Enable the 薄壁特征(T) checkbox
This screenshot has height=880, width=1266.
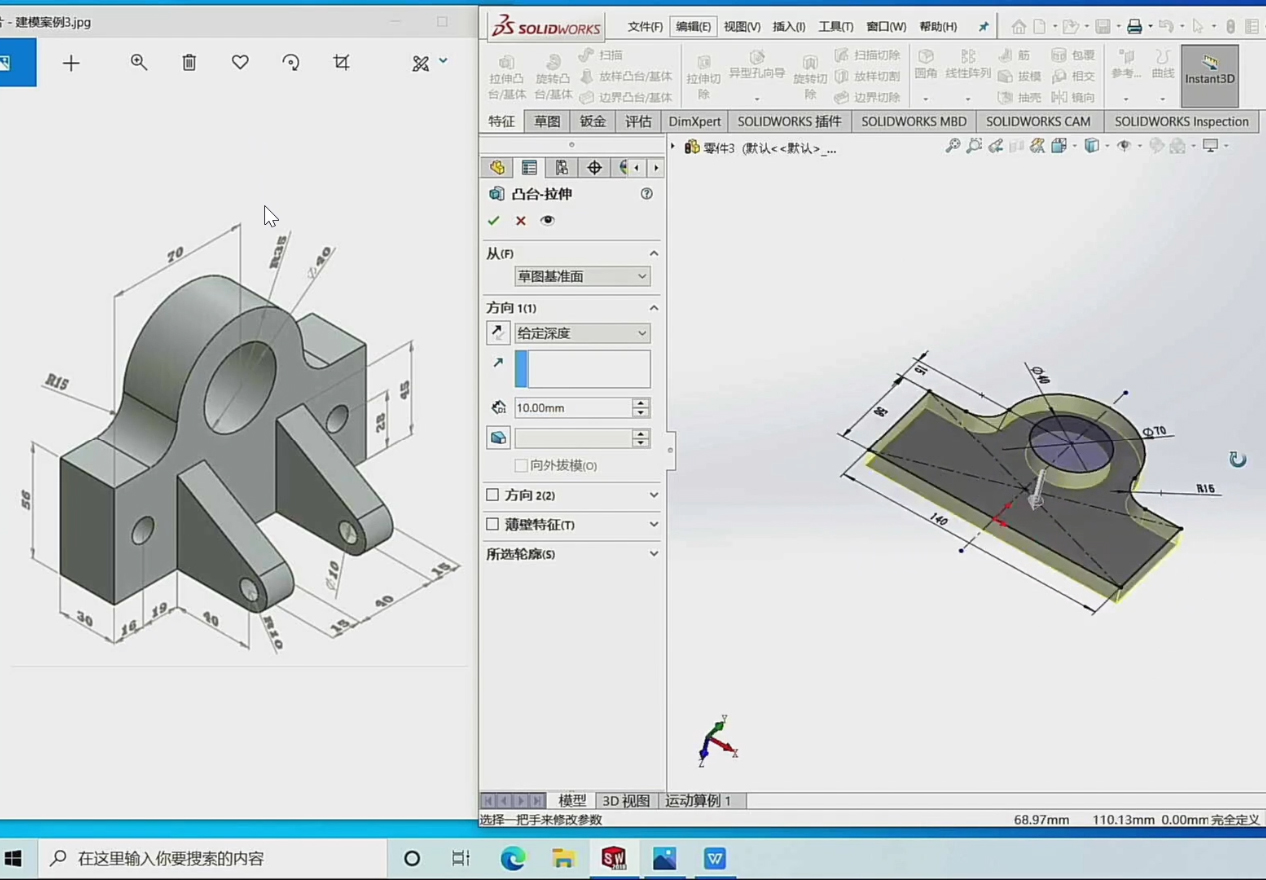click(x=492, y=524)
